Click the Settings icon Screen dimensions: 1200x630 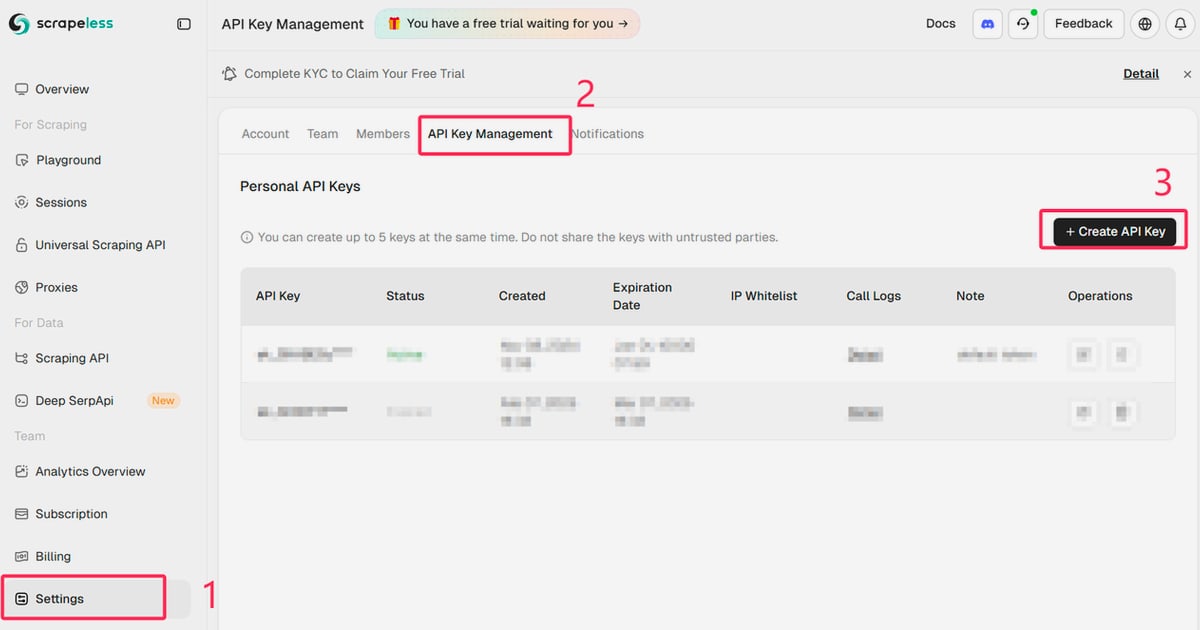tap(21, 599)
